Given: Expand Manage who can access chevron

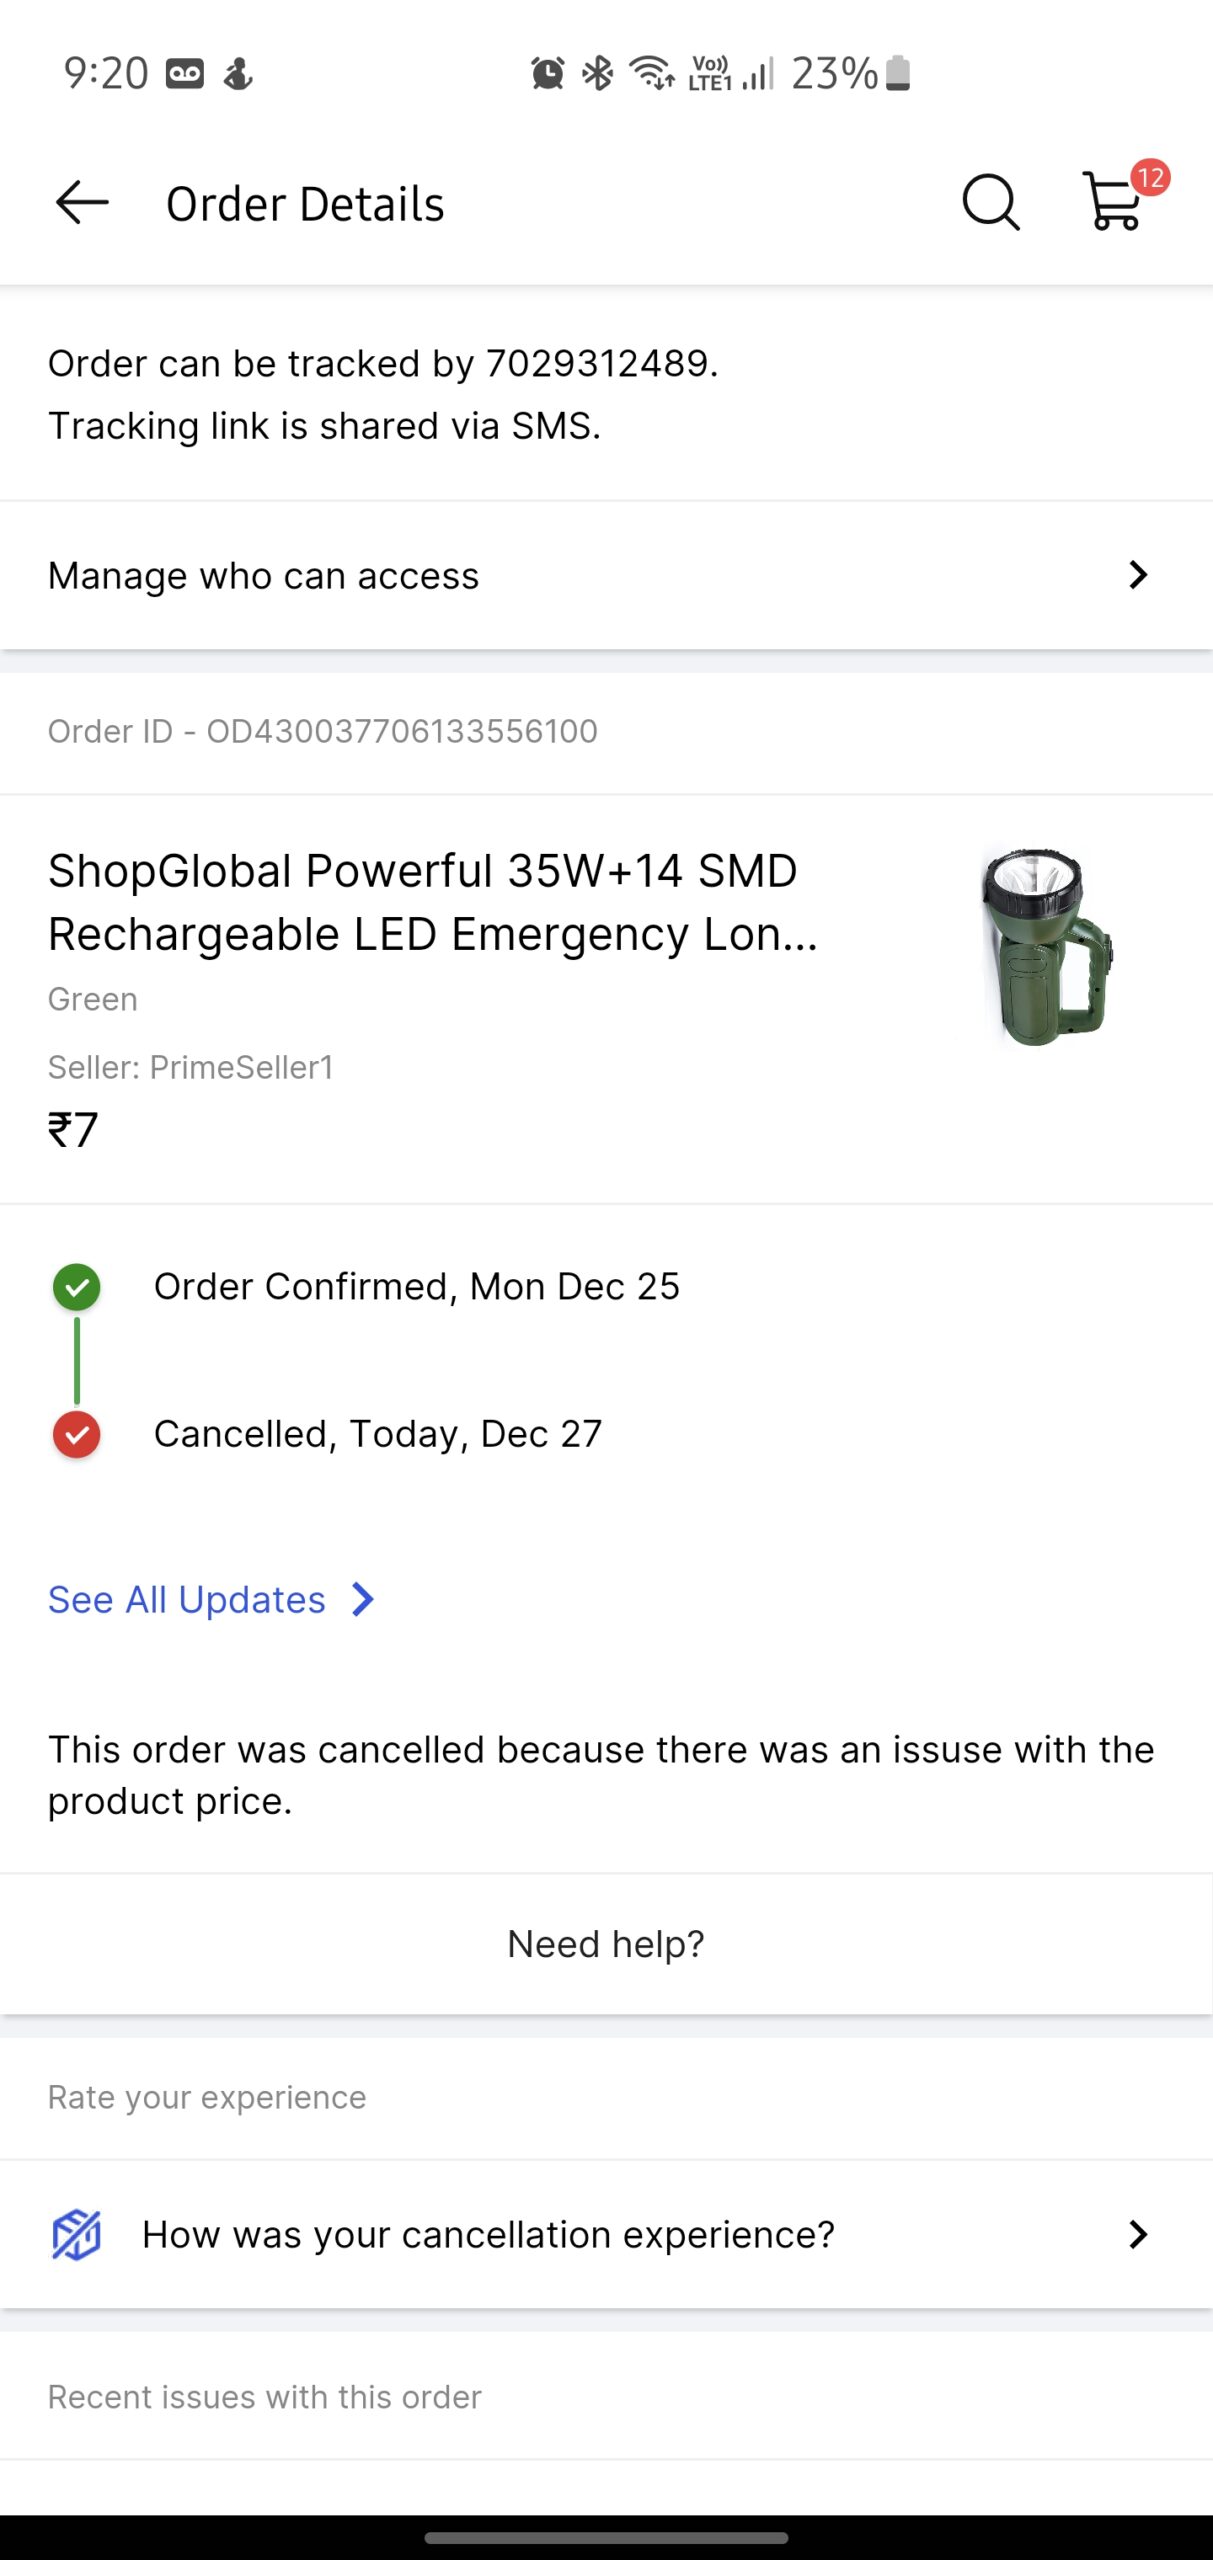Looking at the screenshot, I should tap(1137, 575).
